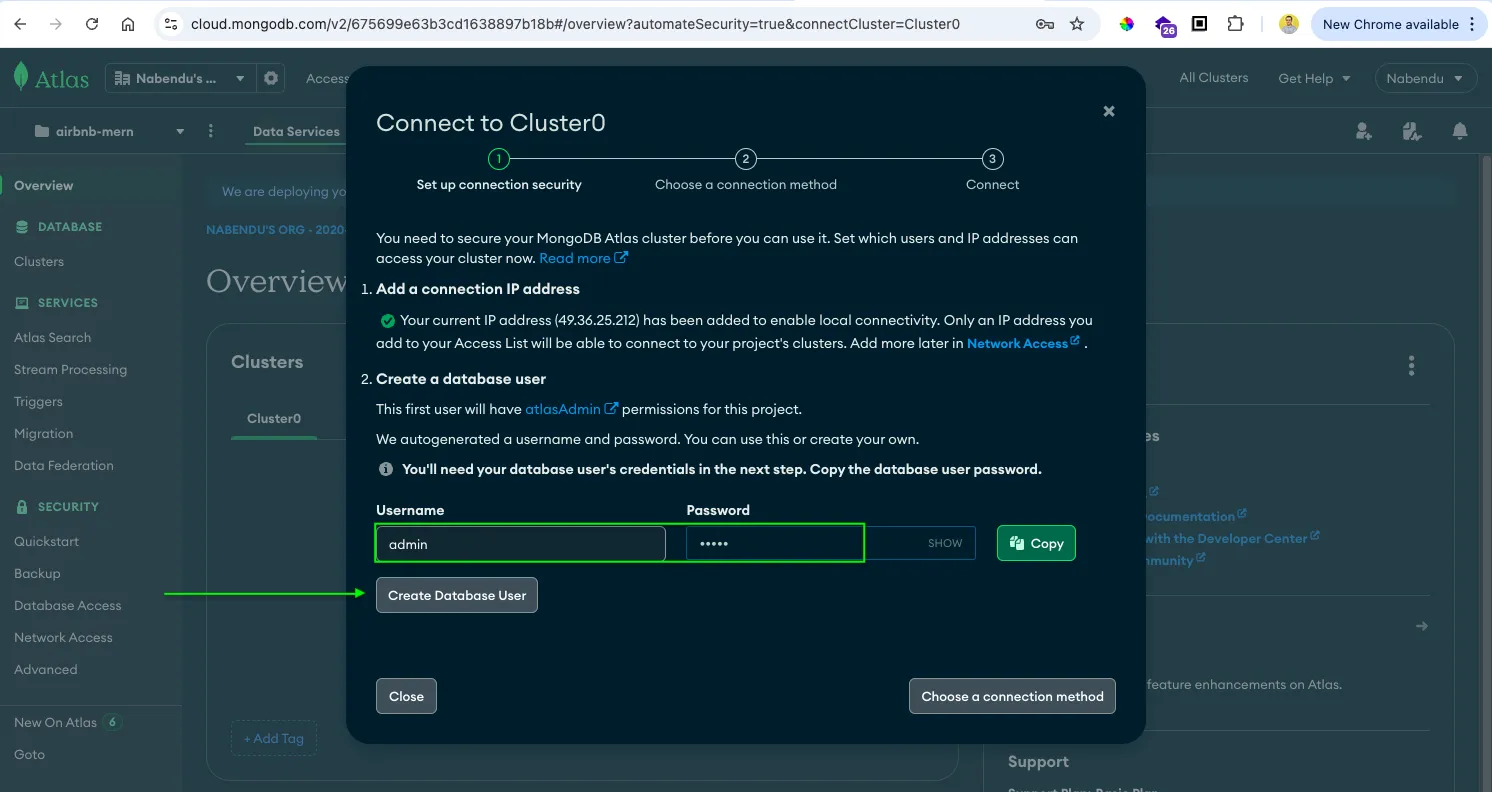Open Backup in the sidebar
This screenshot has height=792, width=1492.
37,573
